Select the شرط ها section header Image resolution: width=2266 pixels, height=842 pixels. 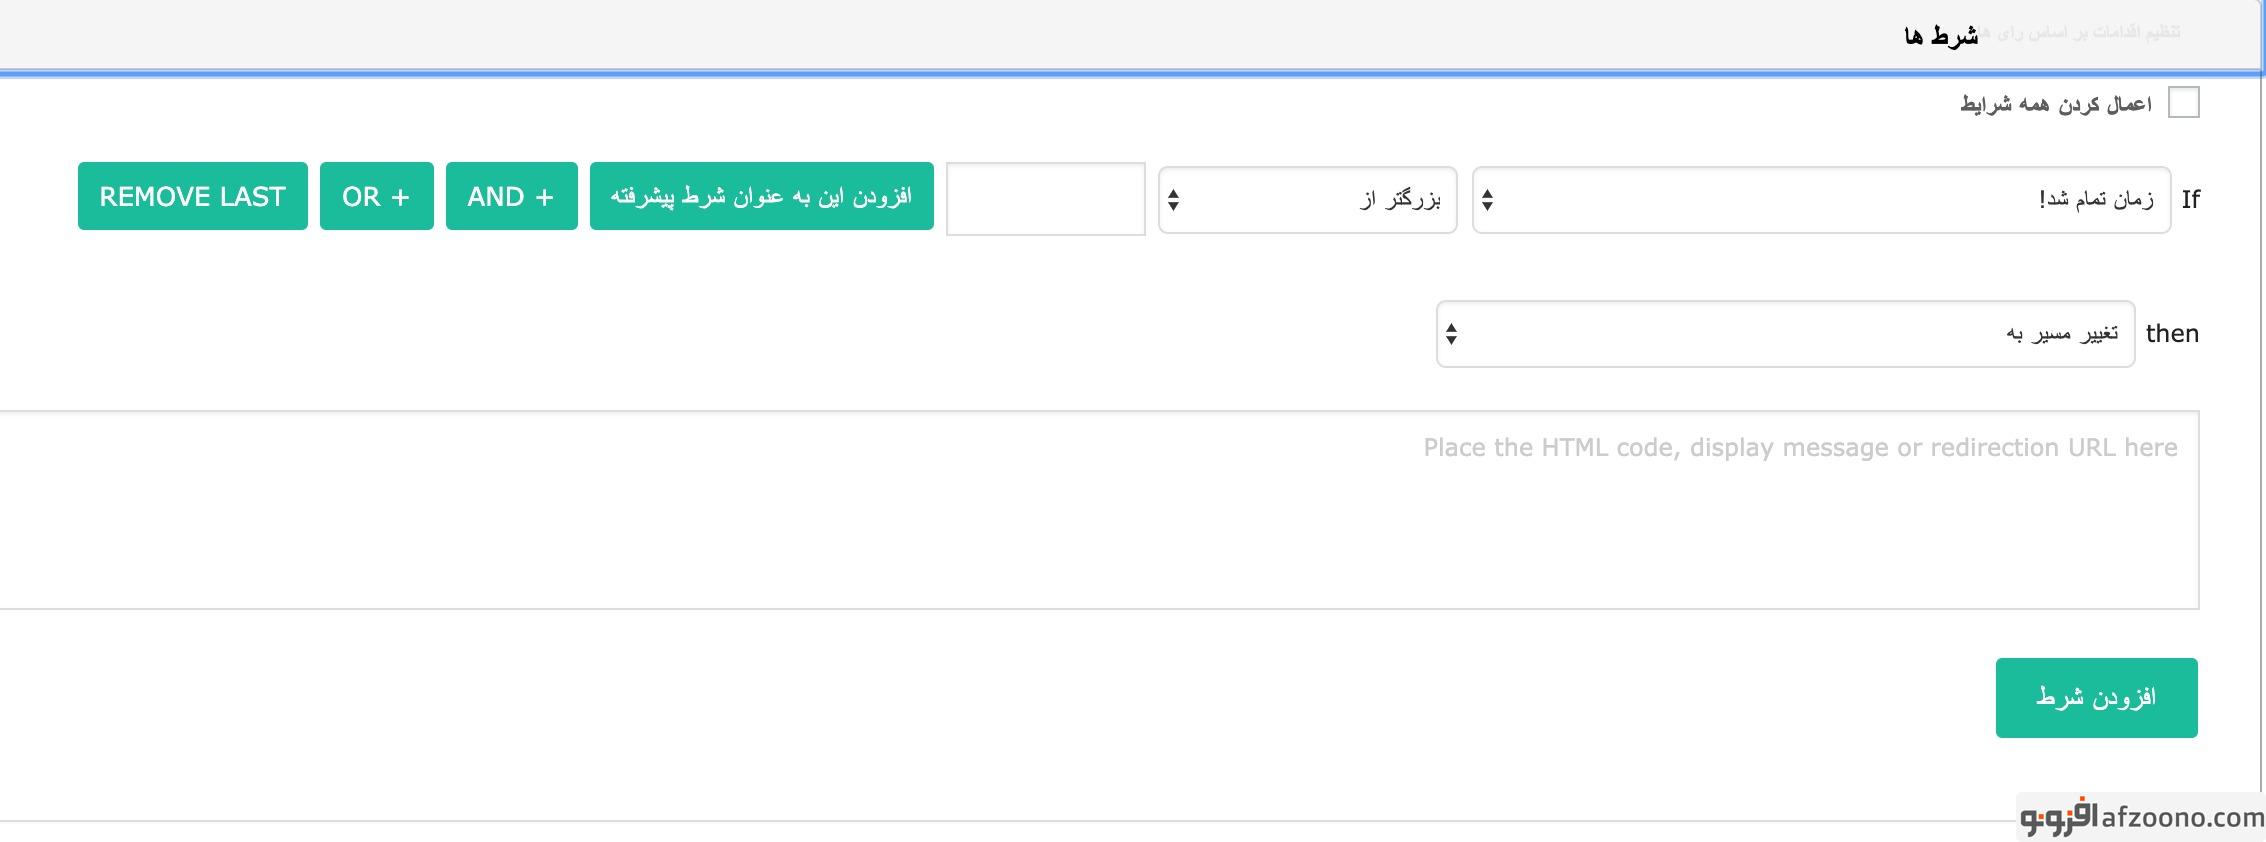tap(1941, 36)
